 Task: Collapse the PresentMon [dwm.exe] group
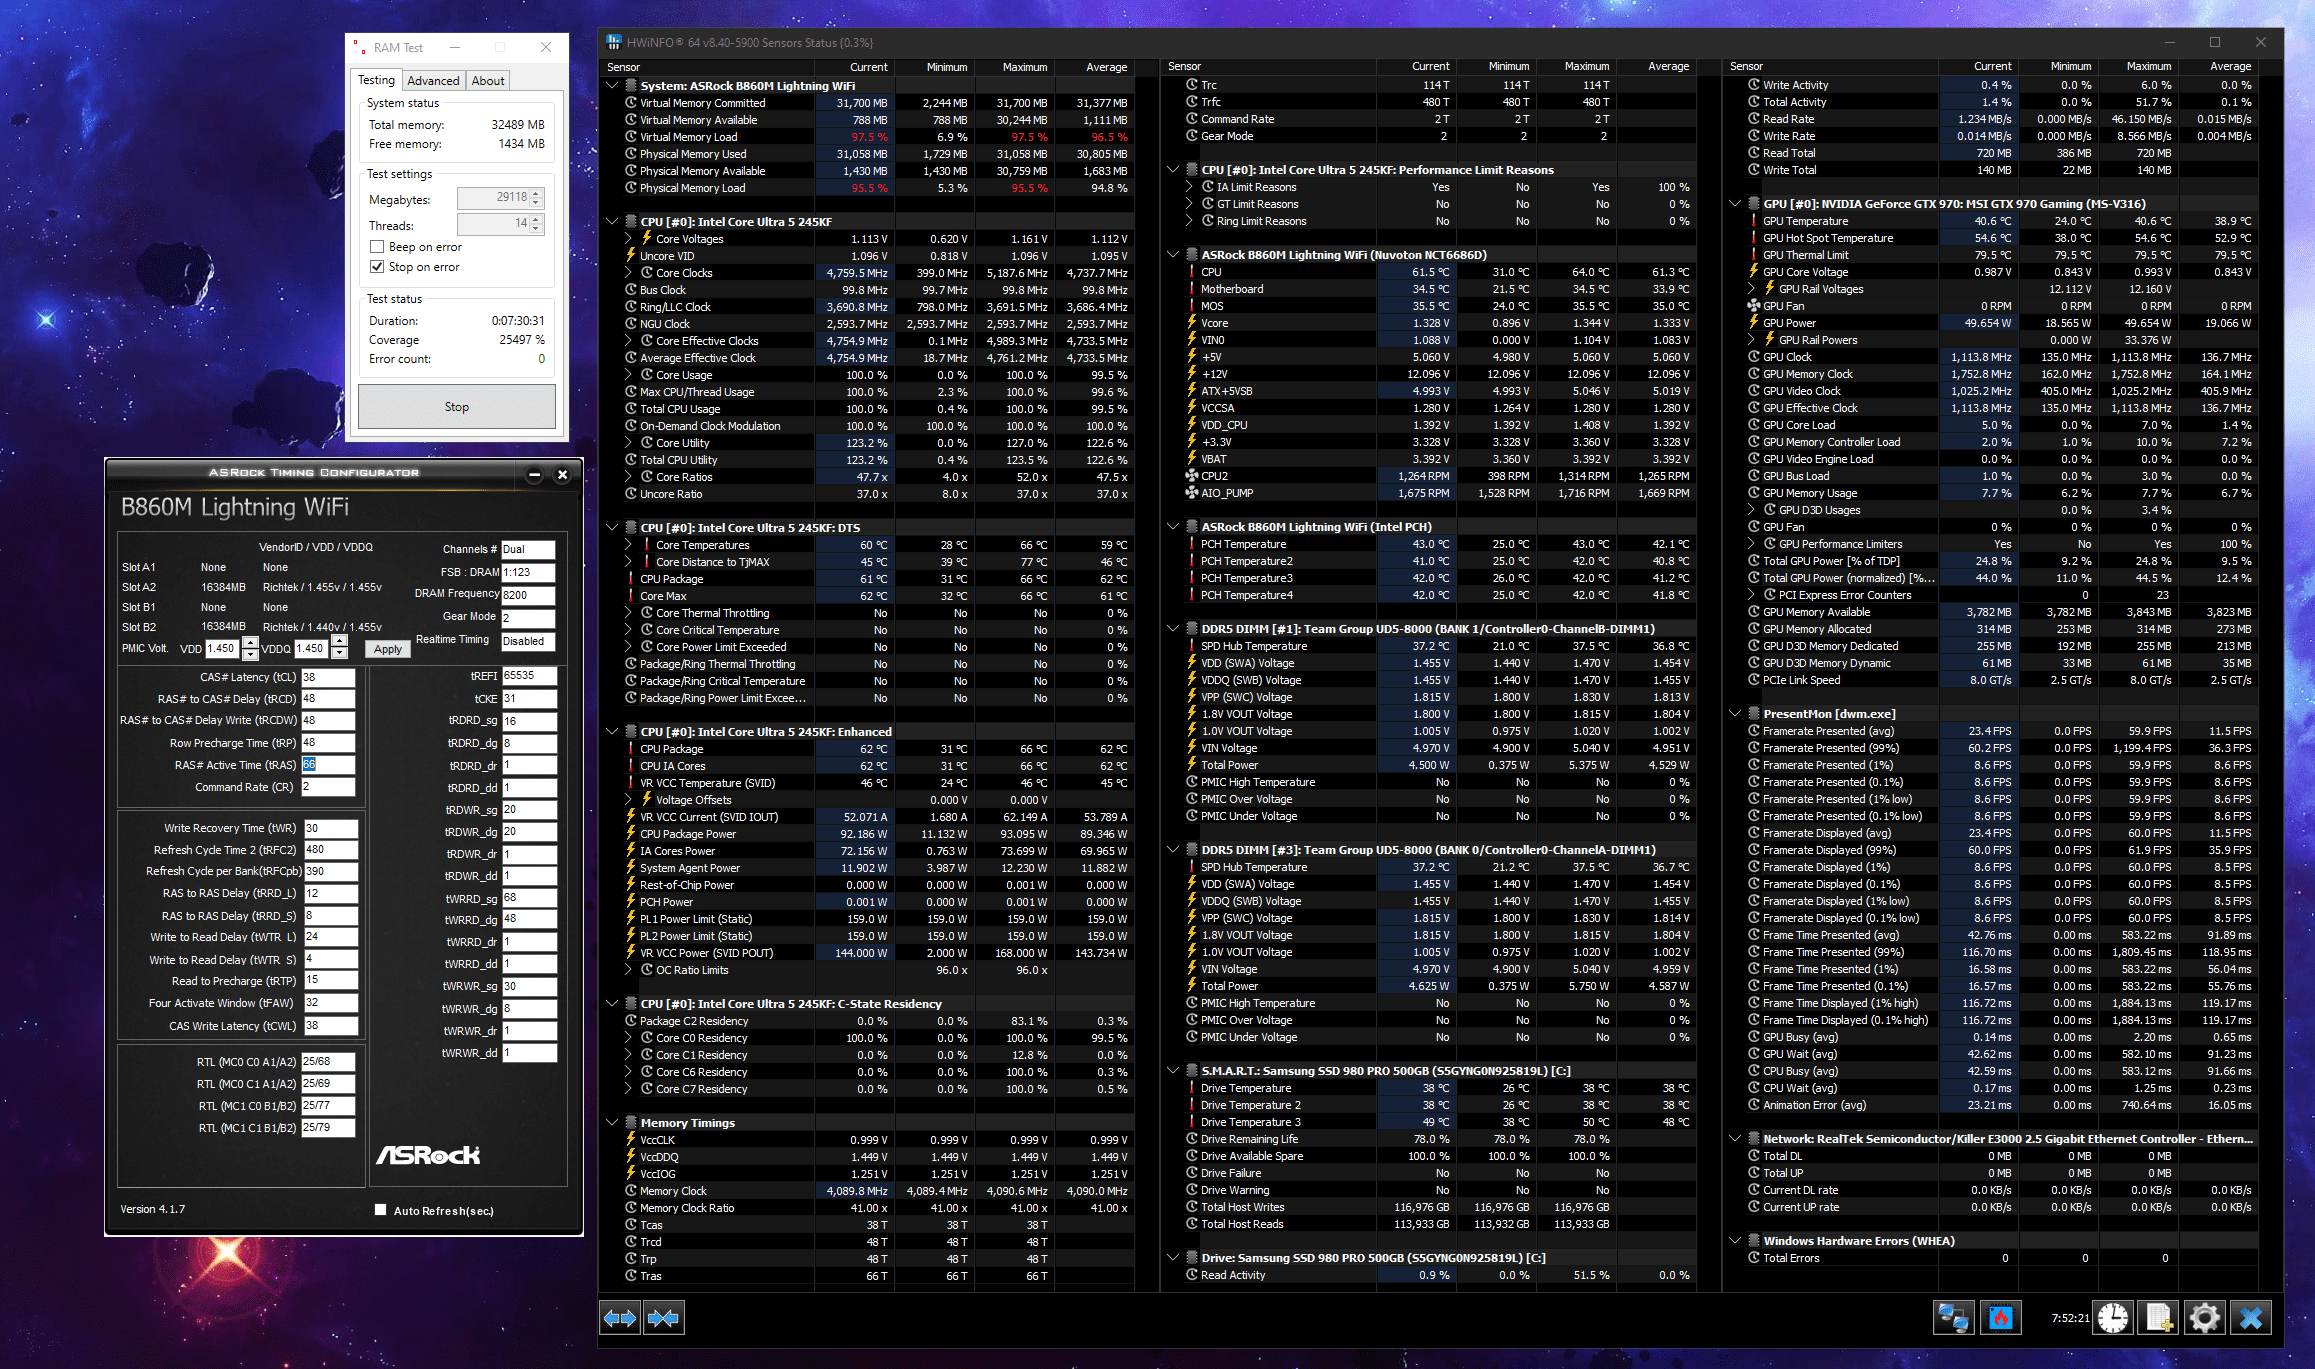(1735, 714)
